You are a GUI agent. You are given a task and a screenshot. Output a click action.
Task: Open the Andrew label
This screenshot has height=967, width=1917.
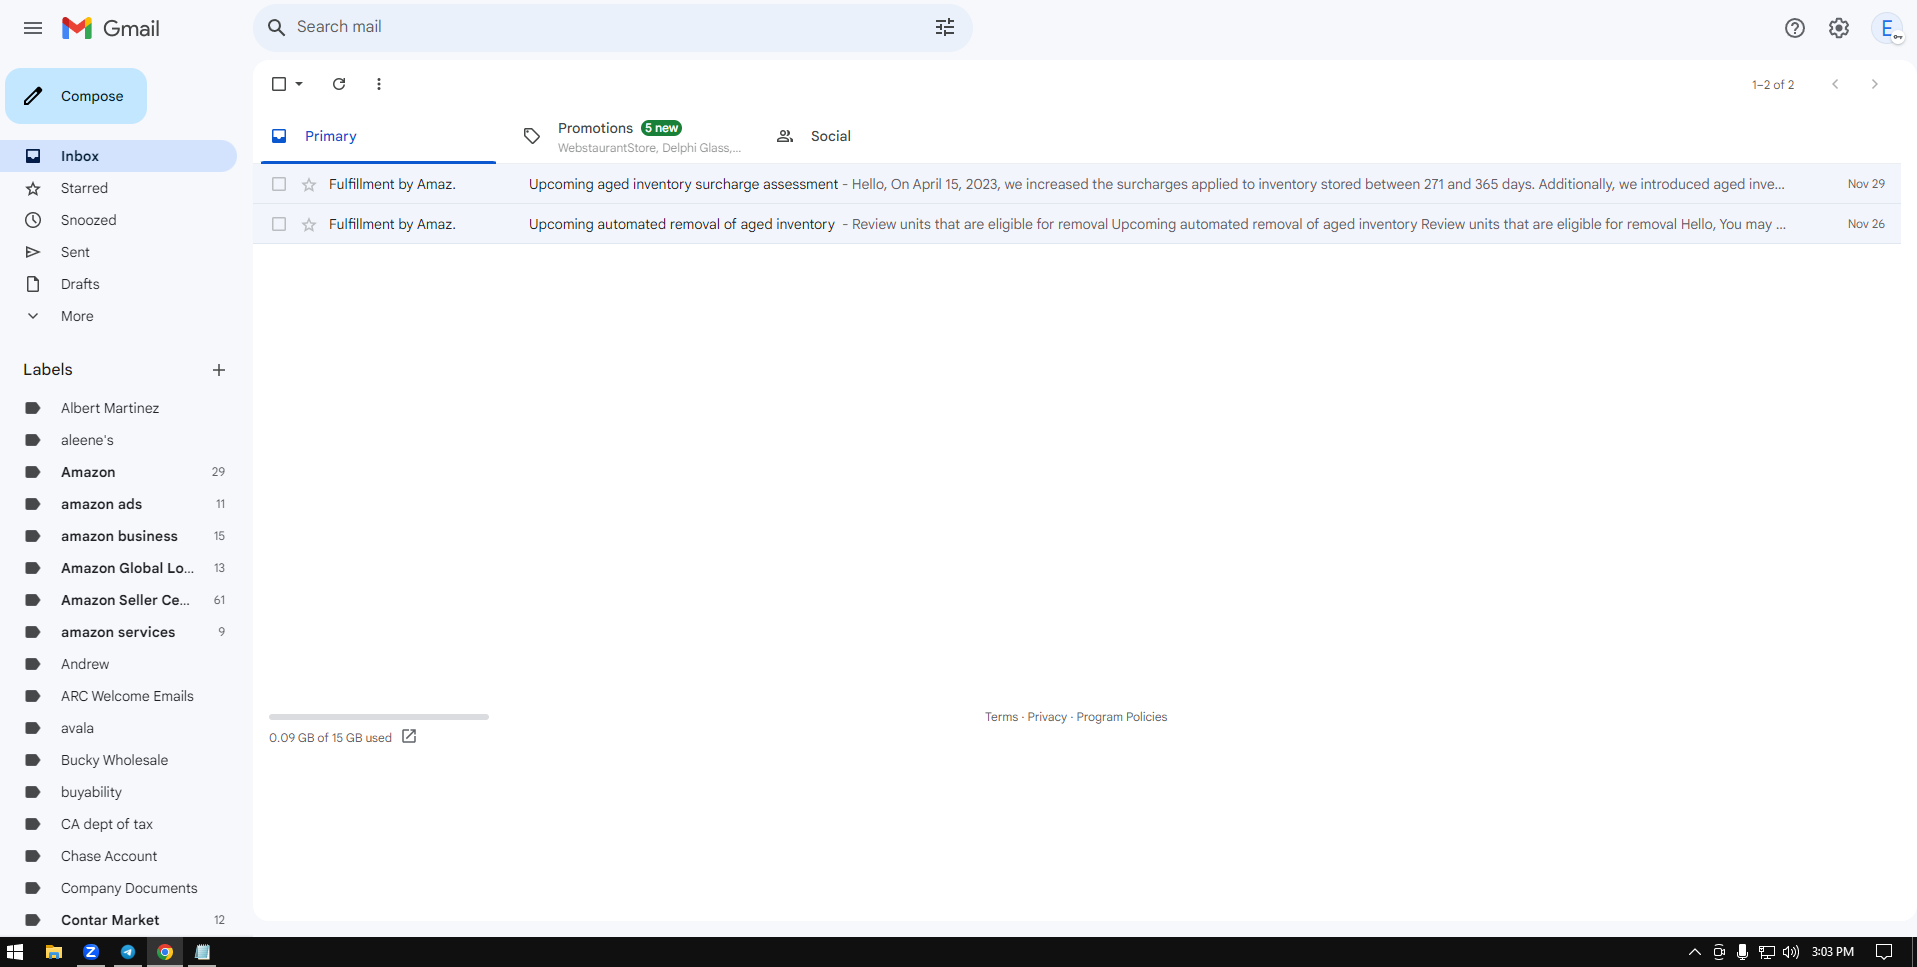pos(118,664)
